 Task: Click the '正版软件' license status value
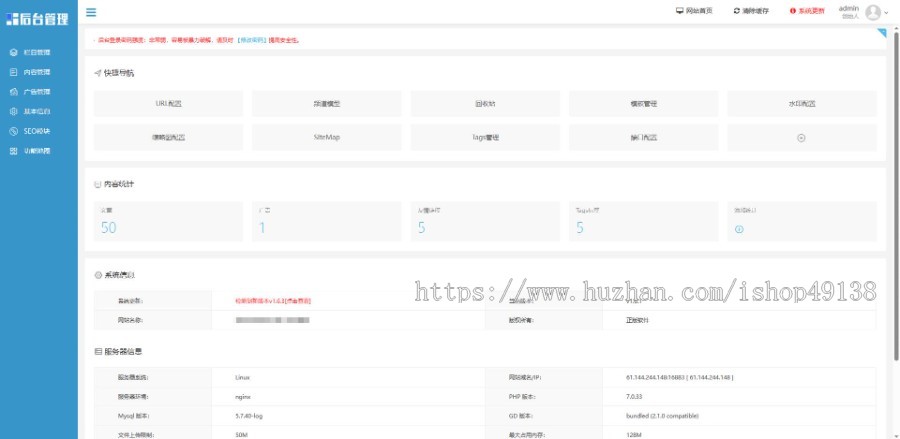tap(637, 320)
